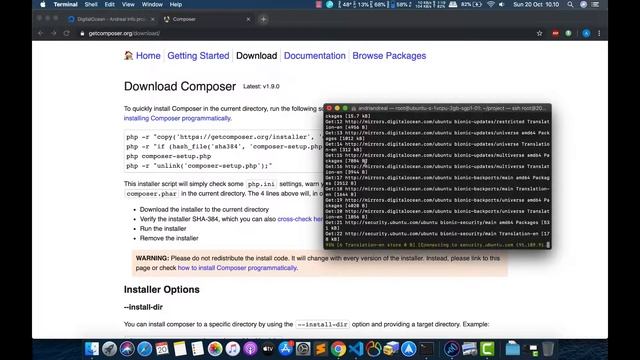640x360 pixels.
Task: Close the DigitalOcean browser tab
Action: coord(153,19)
